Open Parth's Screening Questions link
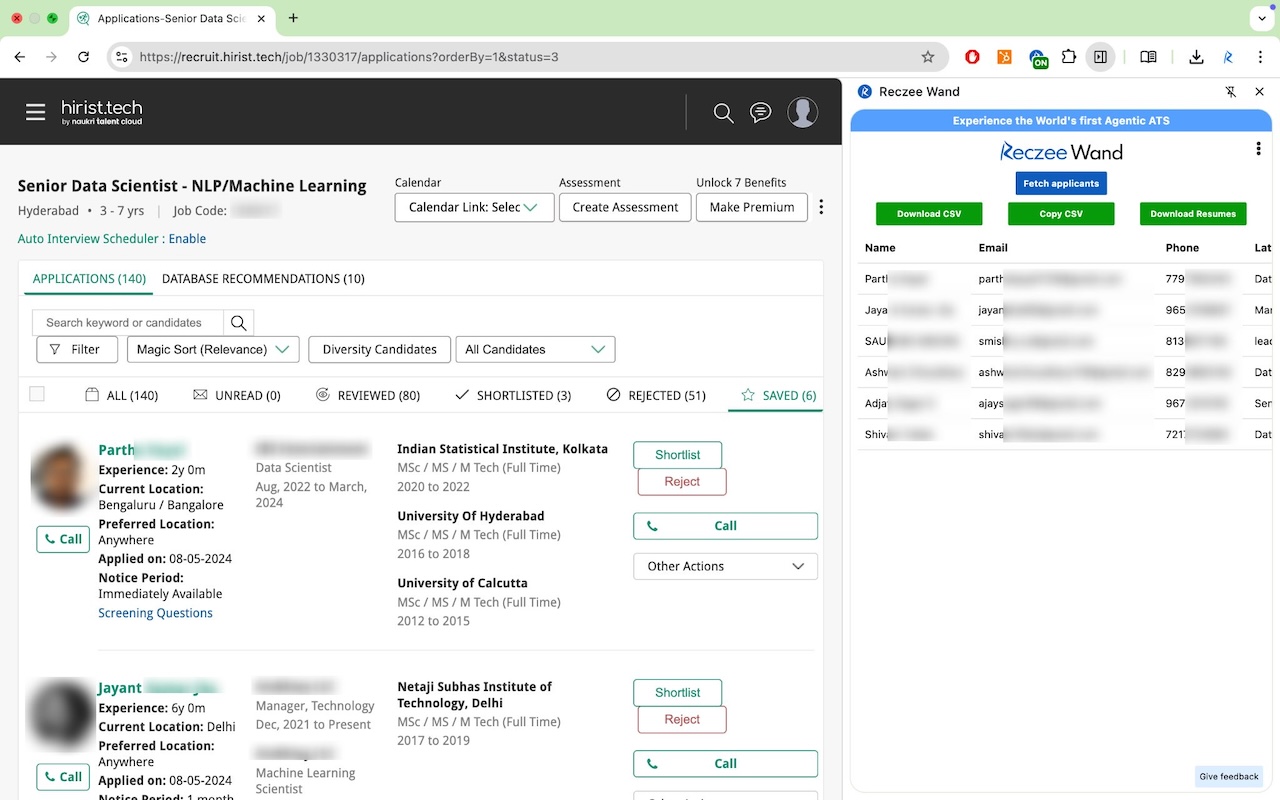This screenshot has width=1280, height=800. coord(155,613)
